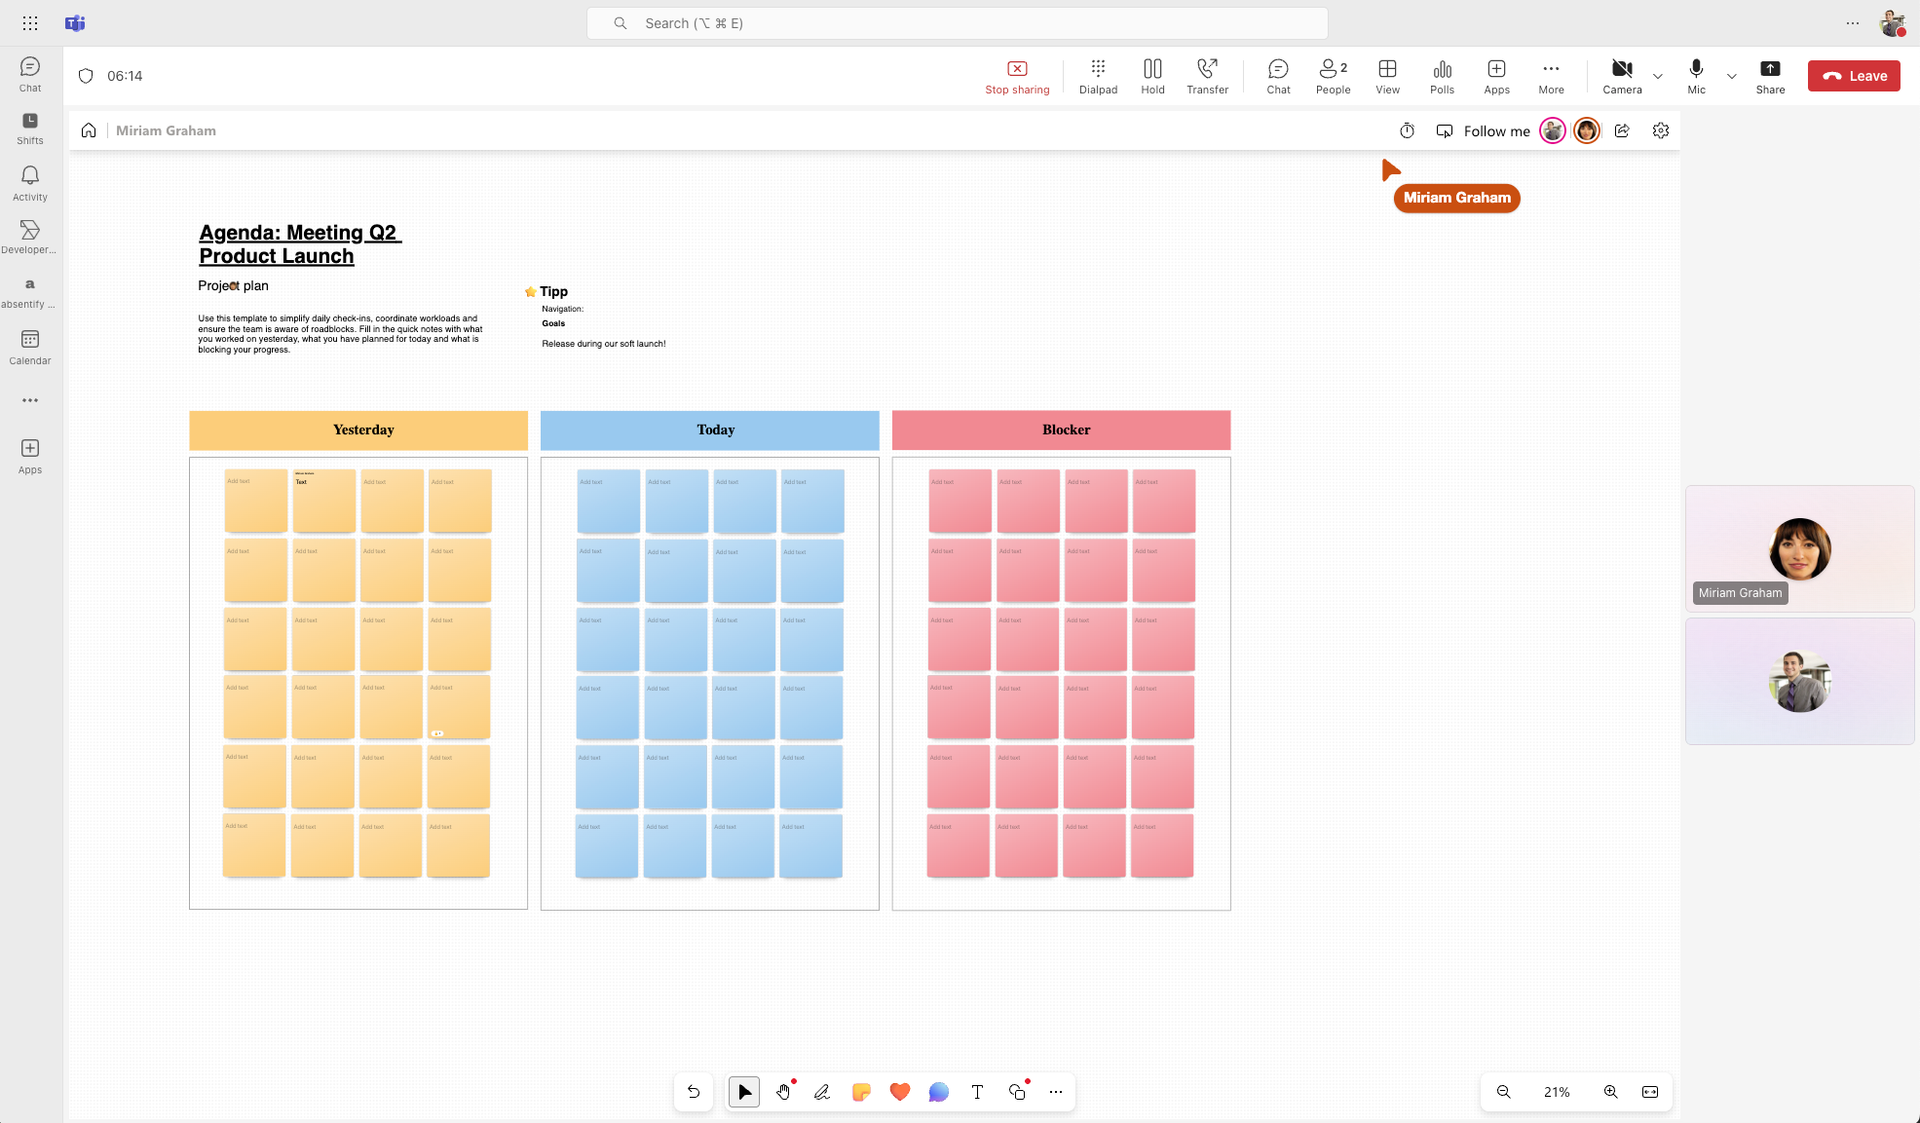Open the Calendar sidebar tab

(30, 347)
